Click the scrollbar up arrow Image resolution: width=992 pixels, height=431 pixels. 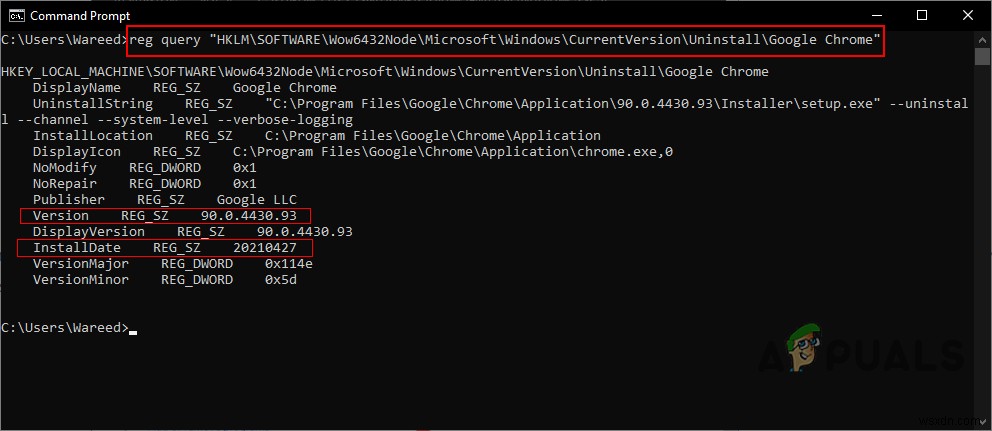click(x=982, y=38)
